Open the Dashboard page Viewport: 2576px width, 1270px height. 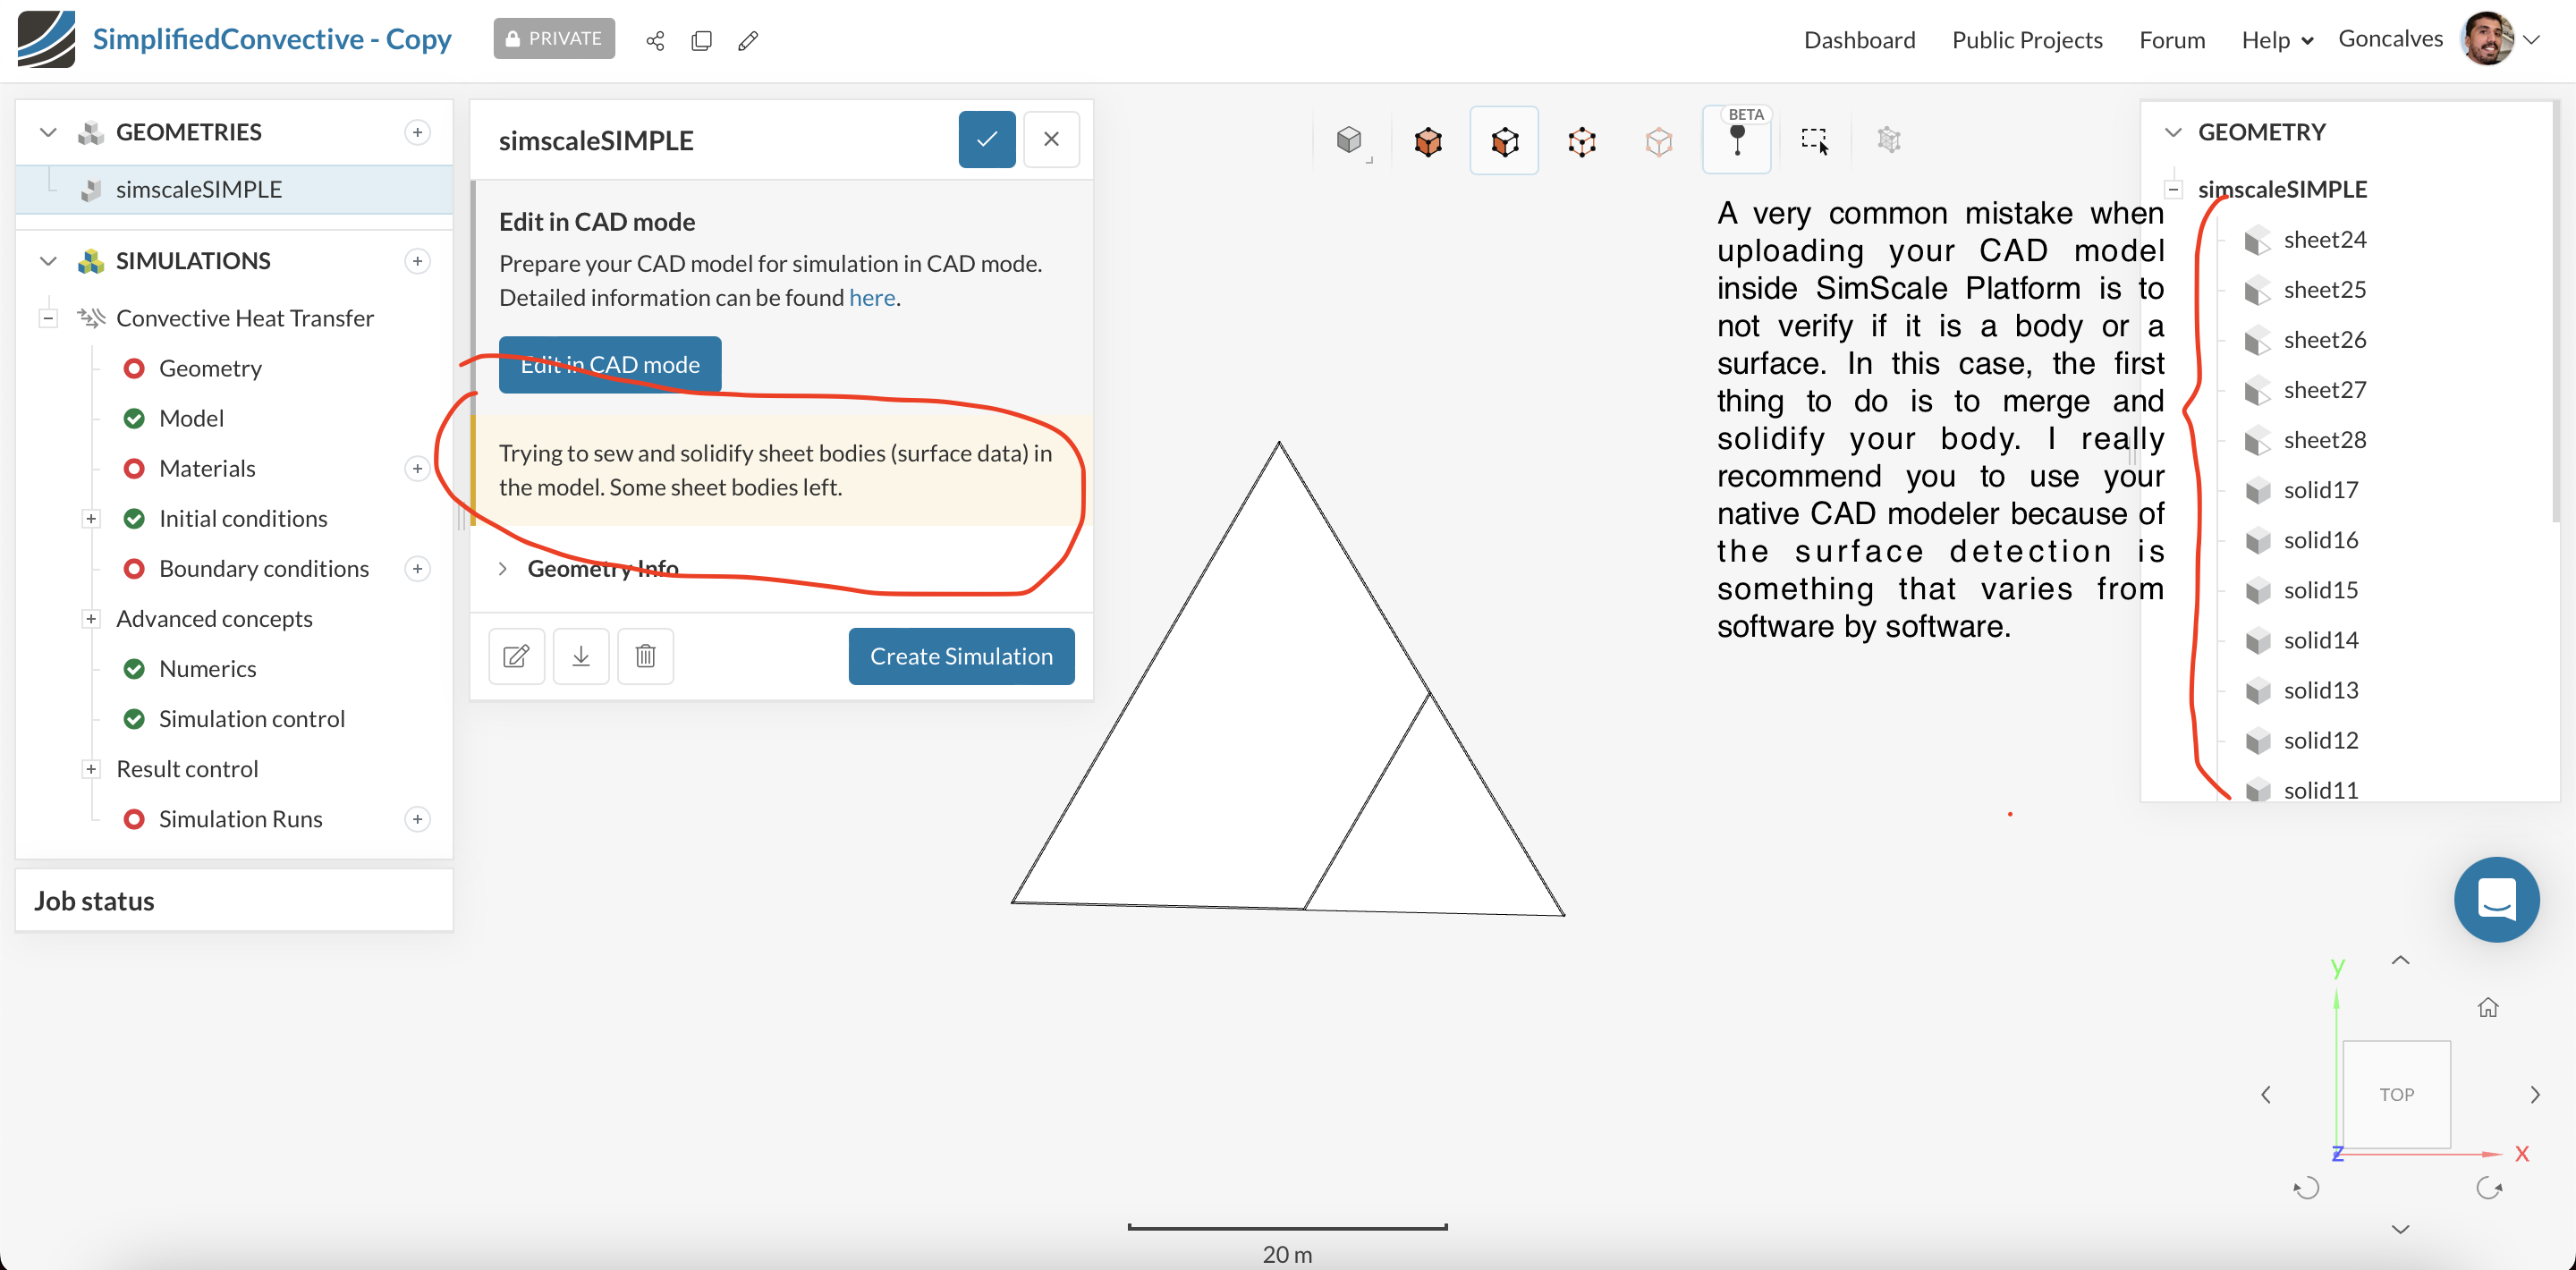(1859, 40)
